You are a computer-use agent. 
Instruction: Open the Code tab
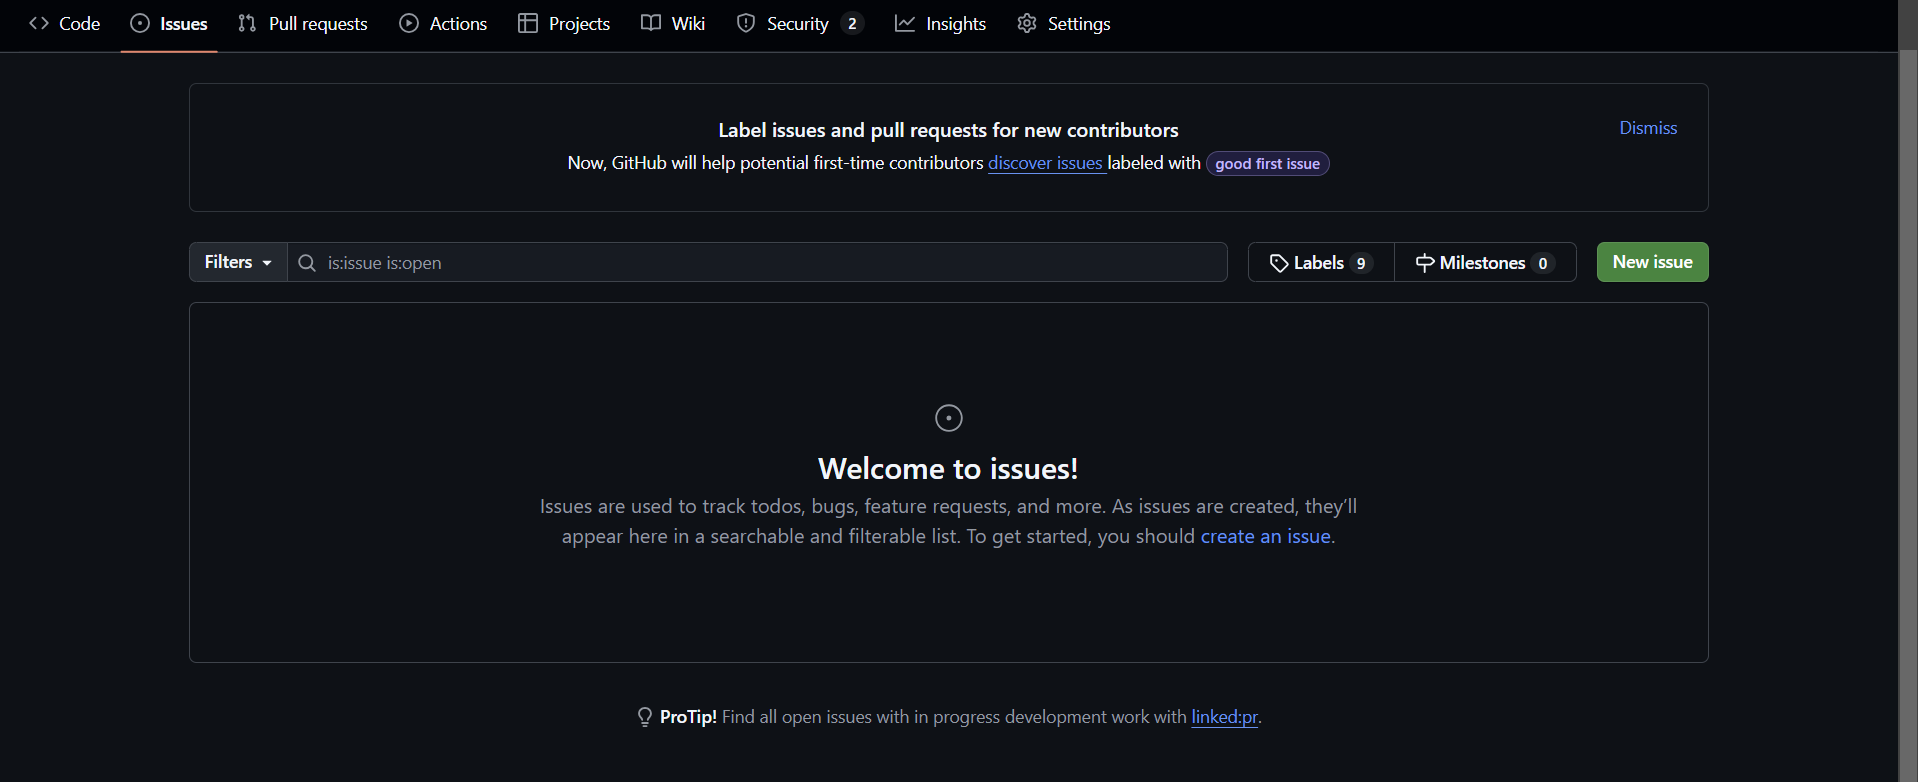[65, 23]
